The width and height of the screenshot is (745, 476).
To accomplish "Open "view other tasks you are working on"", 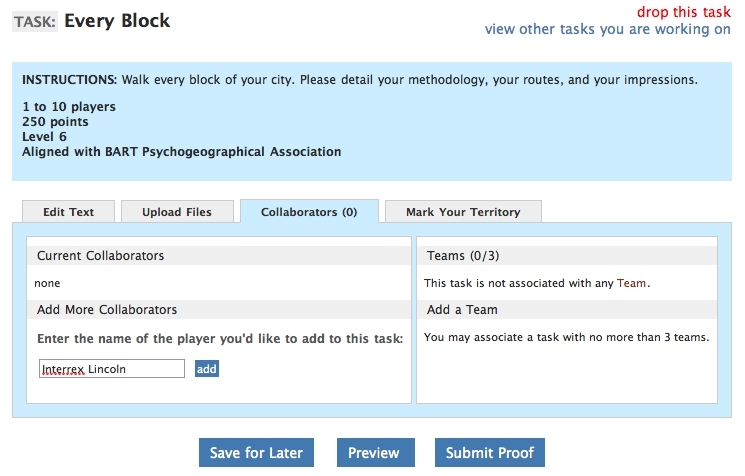I will coord(607,29).
